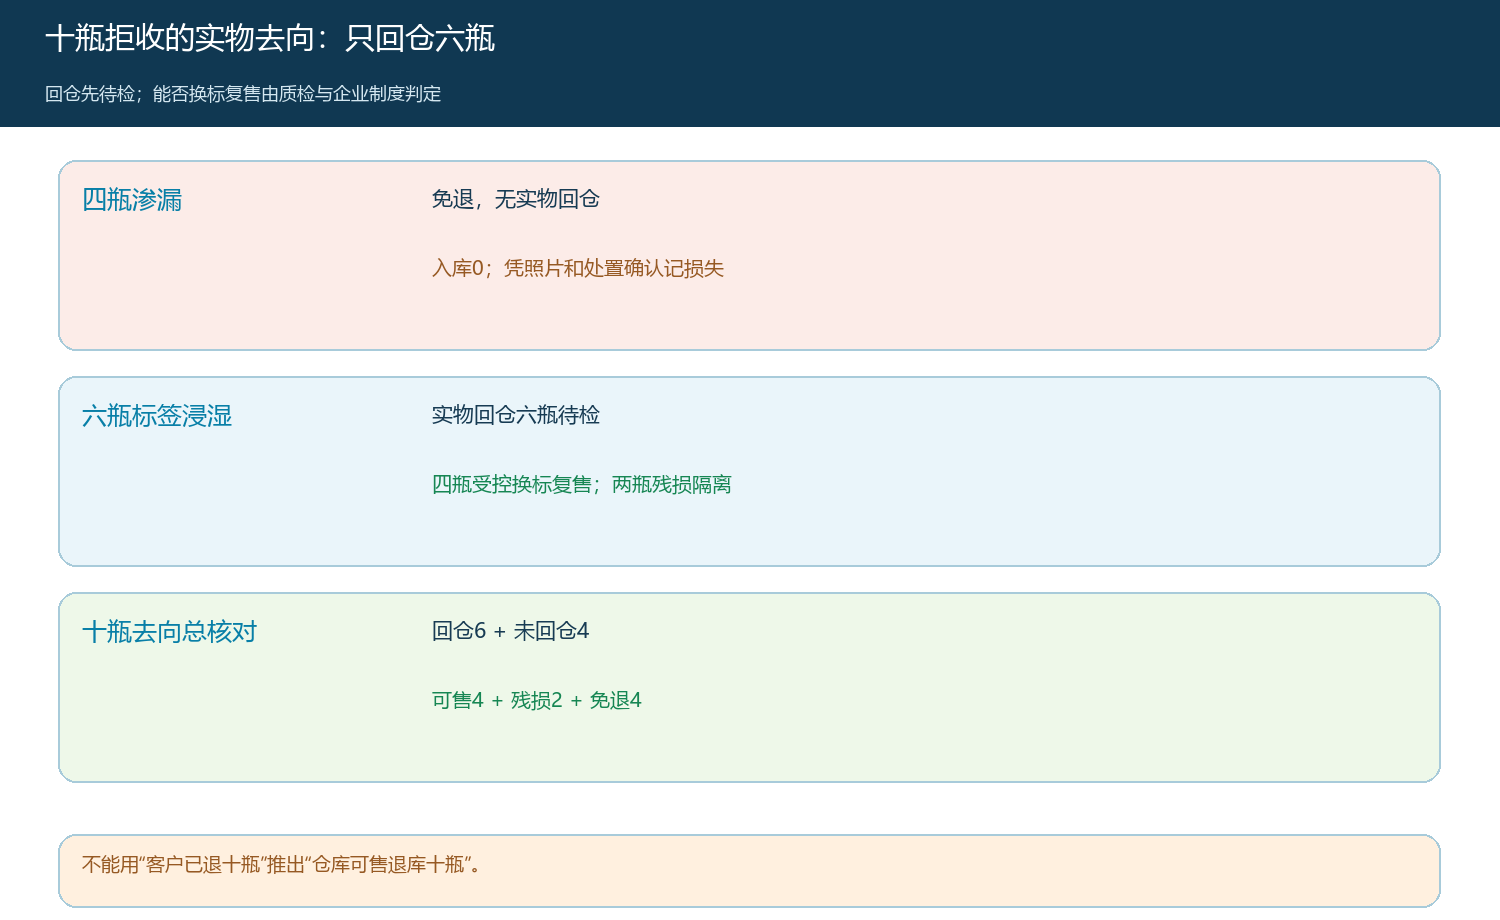The width and height of the screenshot is (1500, 920).
Task: Click the note 入库0；凭照片和处置确认记损失
Action: point(578,268)
